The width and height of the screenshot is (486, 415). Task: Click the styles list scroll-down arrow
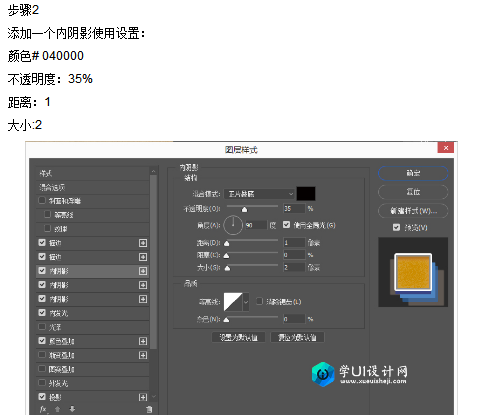[153, 397]
